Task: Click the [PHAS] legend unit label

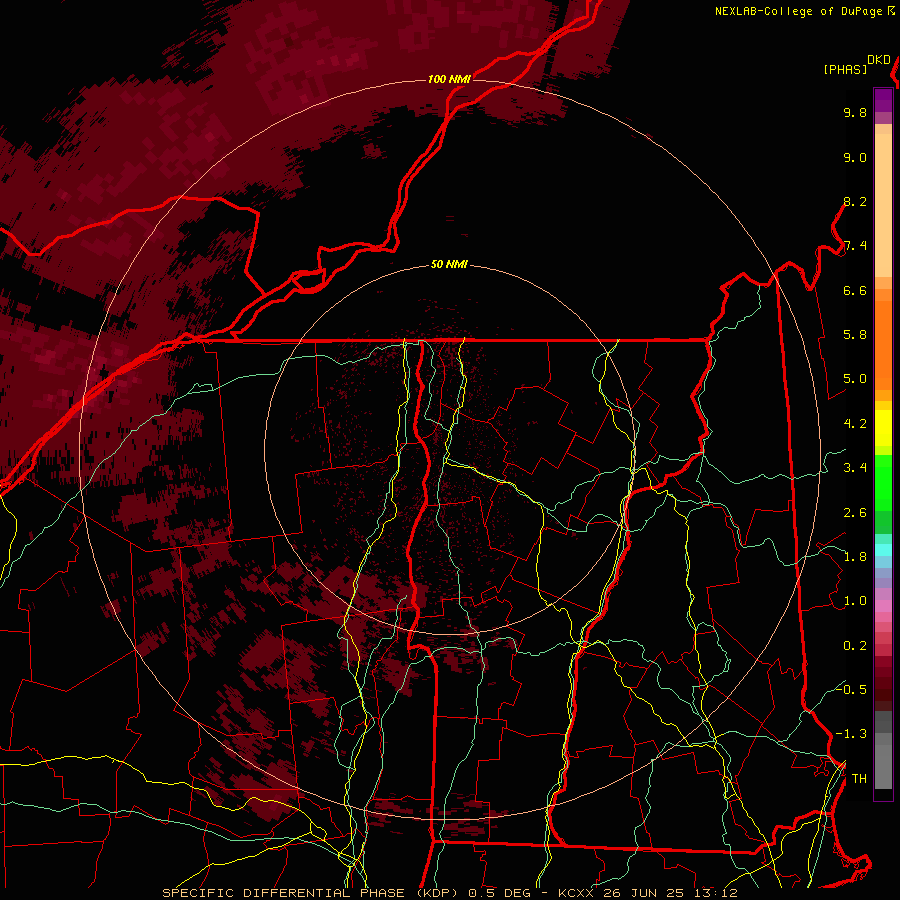Action: 845,69
